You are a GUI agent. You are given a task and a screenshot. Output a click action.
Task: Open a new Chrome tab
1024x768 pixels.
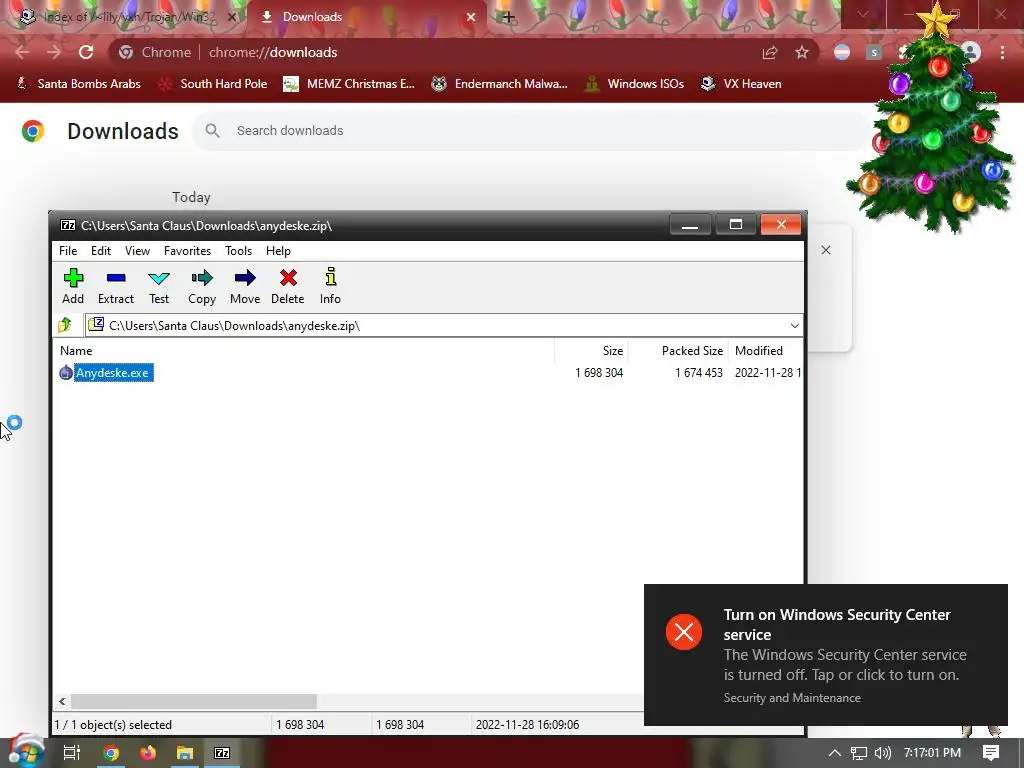pos(508,17)
